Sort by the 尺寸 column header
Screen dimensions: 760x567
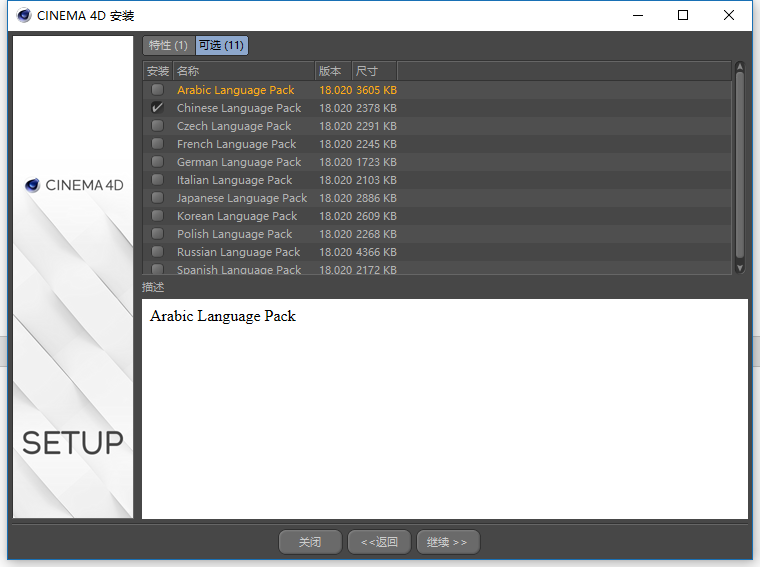tap(374, 71)
